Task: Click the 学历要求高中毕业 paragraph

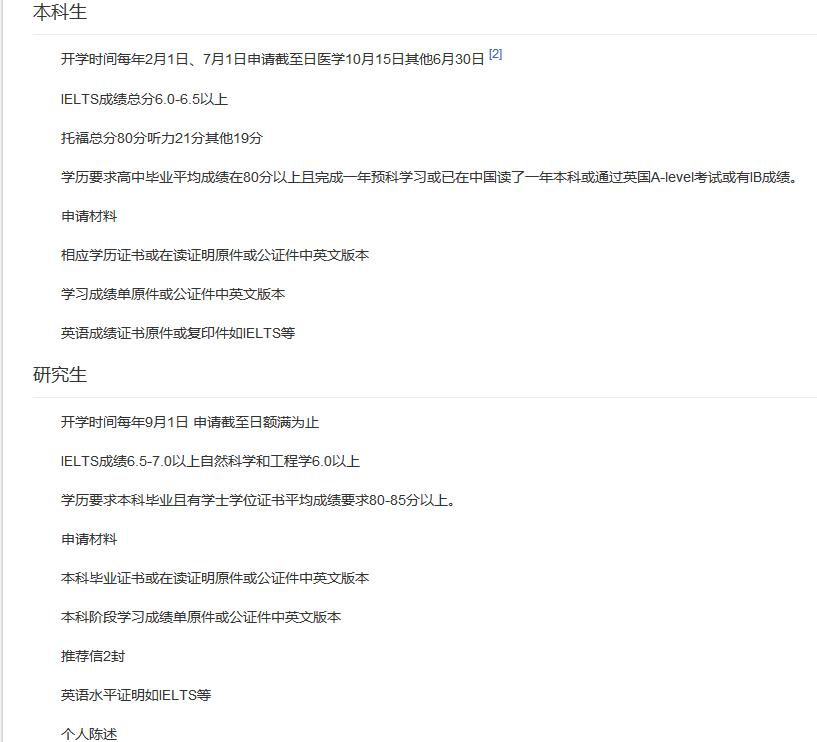Action: [428, 177]
